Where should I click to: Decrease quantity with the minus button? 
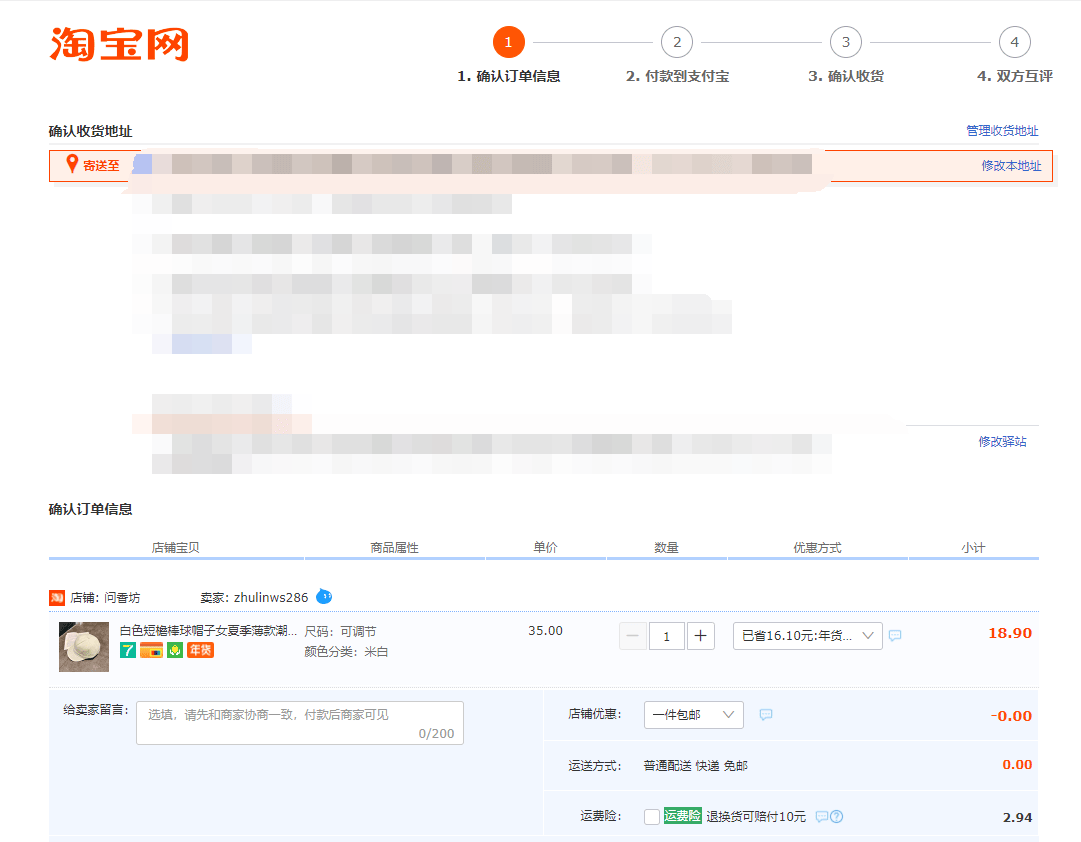[633, 636]
